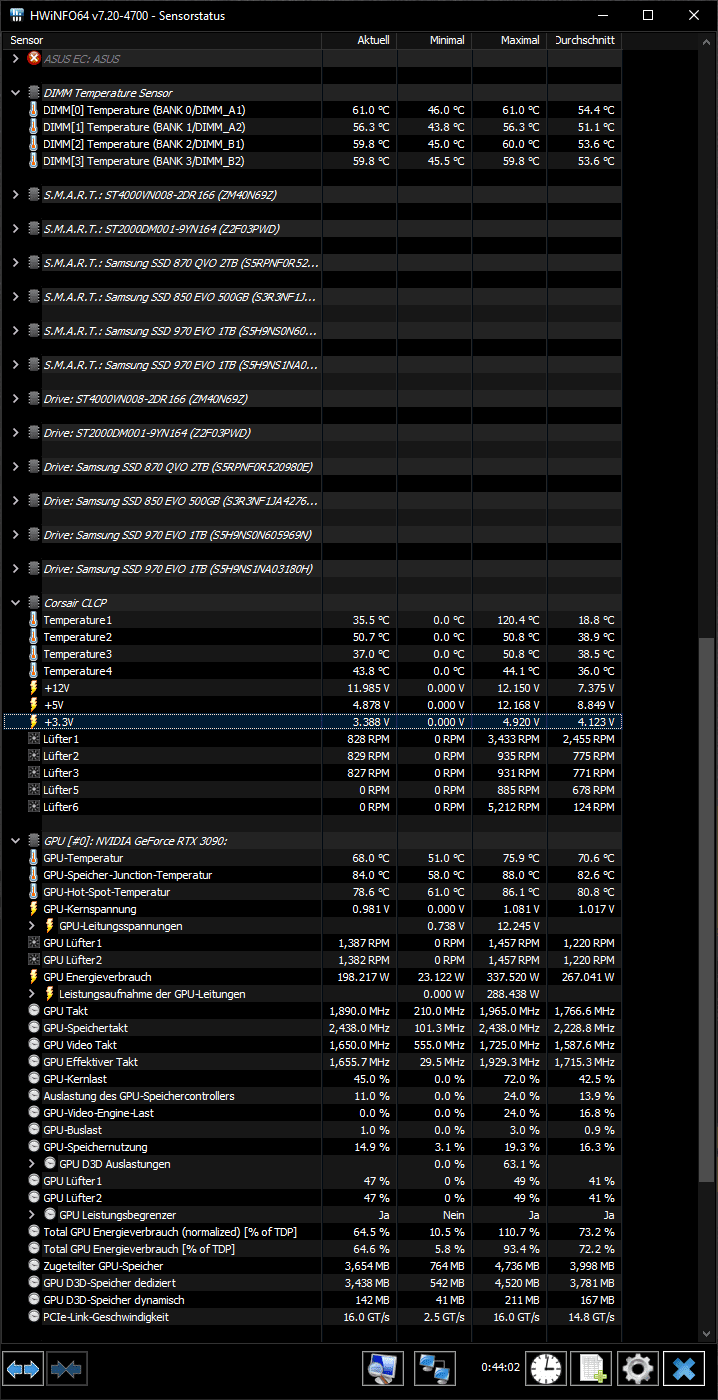The image size is (718, 1400).
Task: Select the GPU-Speichernutzung row
Action: (x=312, y=1147)
